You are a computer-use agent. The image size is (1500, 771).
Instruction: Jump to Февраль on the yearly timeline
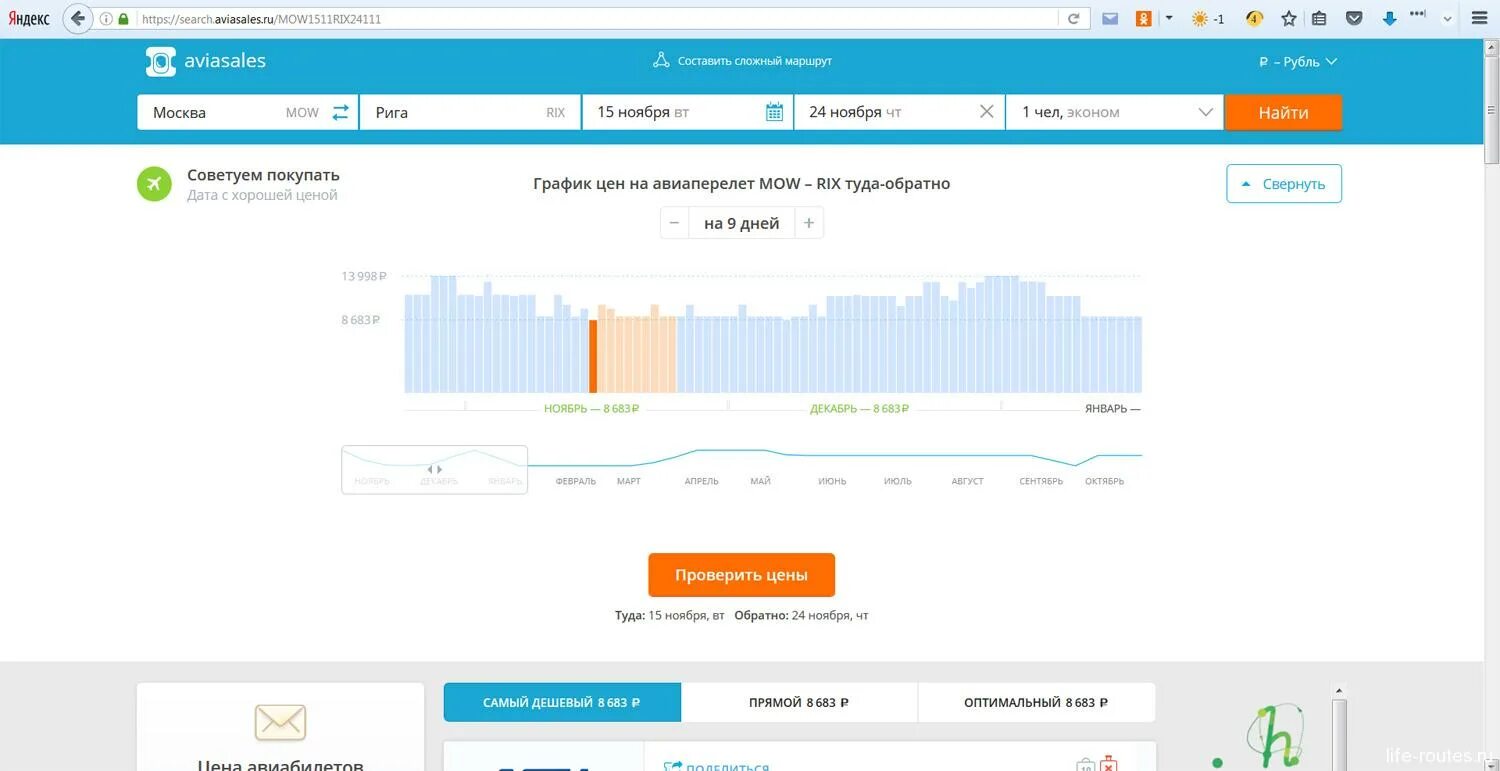click(575, 481)
